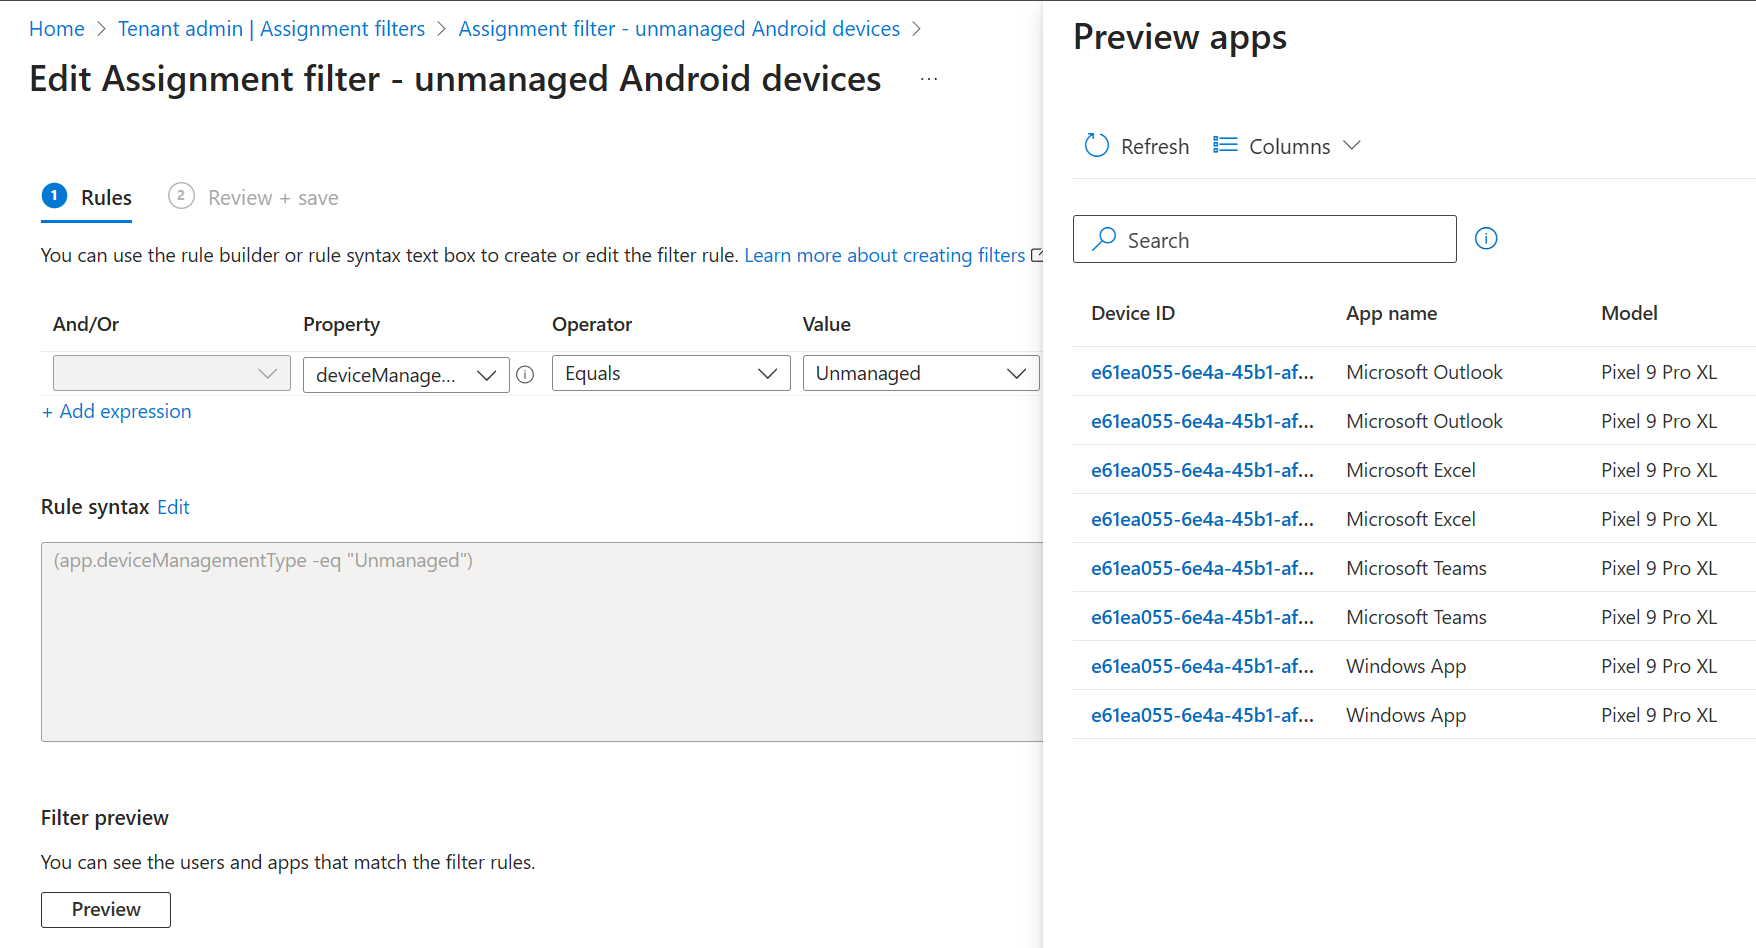Click the step 1 circle for Rules
Viewport: 1756px width, 948px height.
tap(54, 196)
